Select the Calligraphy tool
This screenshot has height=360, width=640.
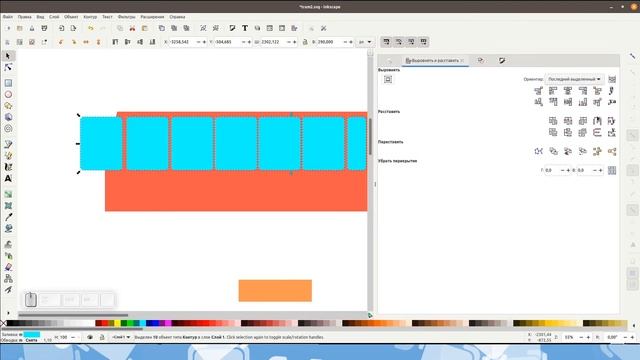tap(8, 167)
